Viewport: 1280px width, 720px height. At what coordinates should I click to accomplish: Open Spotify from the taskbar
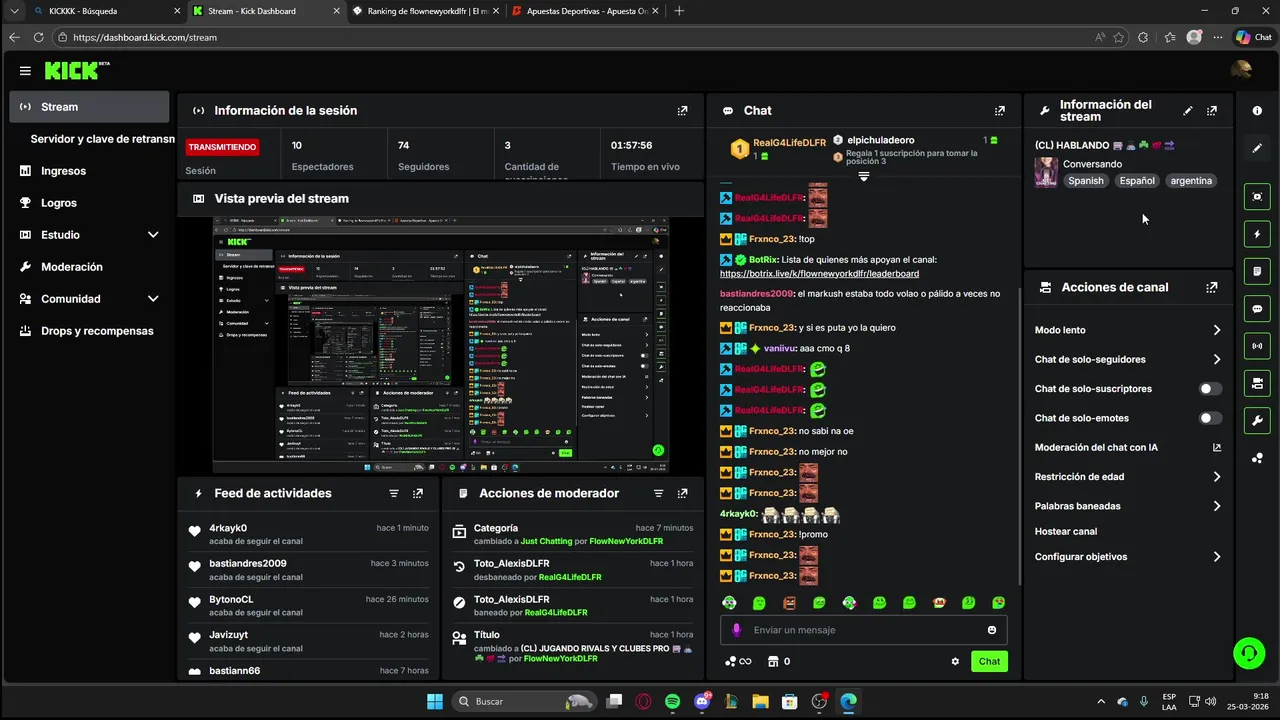[672, 701]
